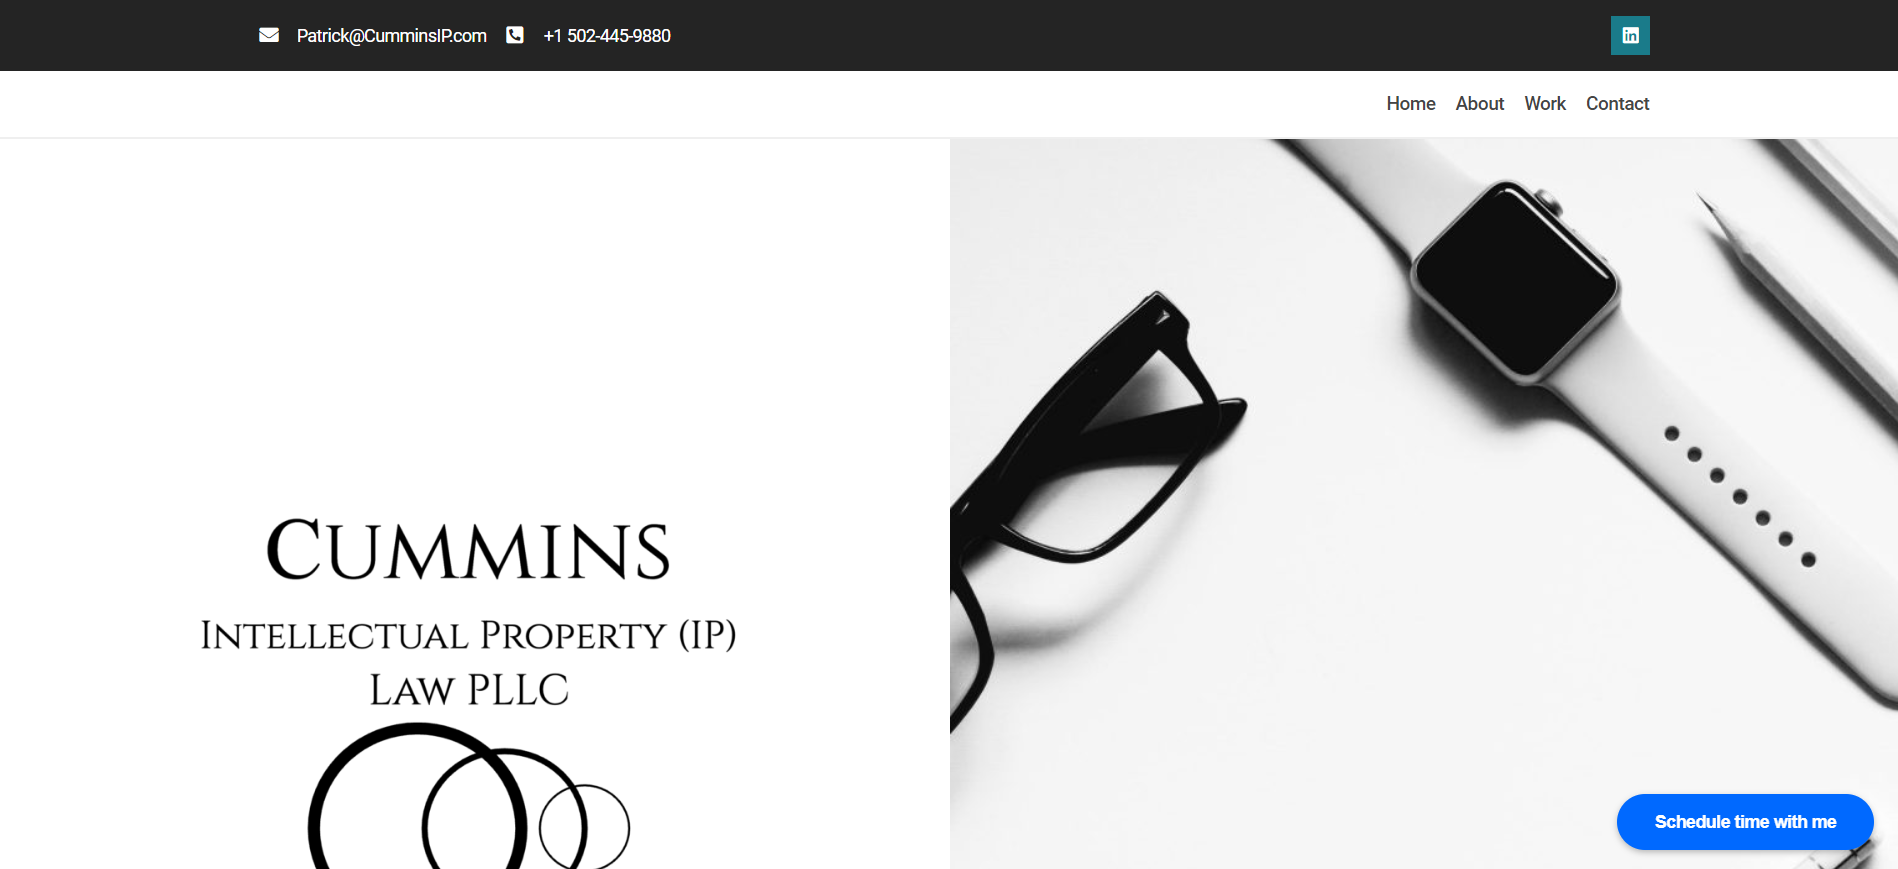Click the phone handset icon
1898x869 pixels.
coord(515,35)
